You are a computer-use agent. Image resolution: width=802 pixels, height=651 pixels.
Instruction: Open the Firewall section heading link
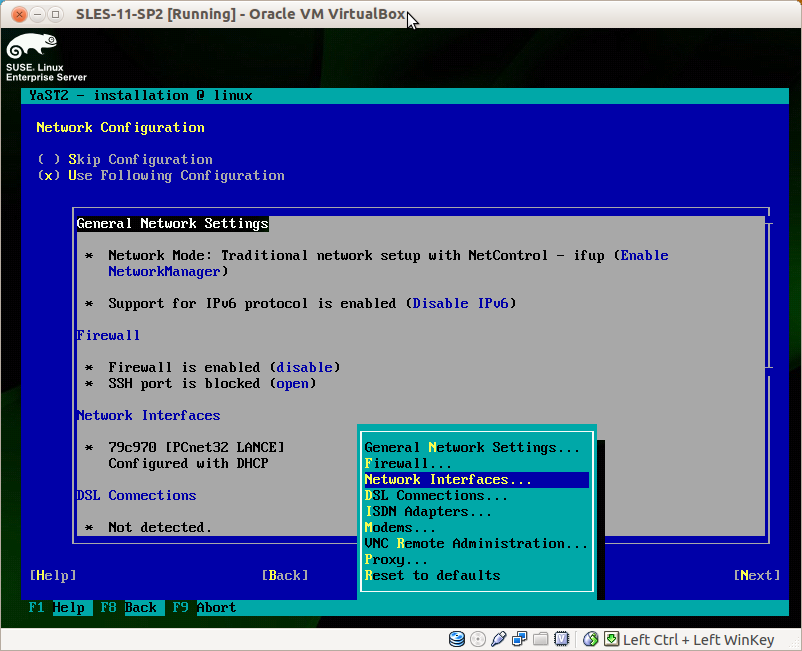pos(108,335)
